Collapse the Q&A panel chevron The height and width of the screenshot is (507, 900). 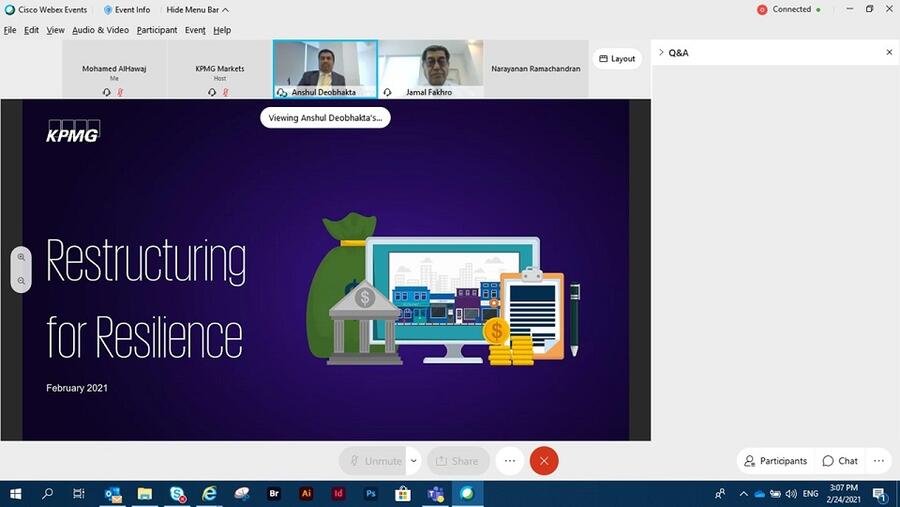[x=661, y=52]
